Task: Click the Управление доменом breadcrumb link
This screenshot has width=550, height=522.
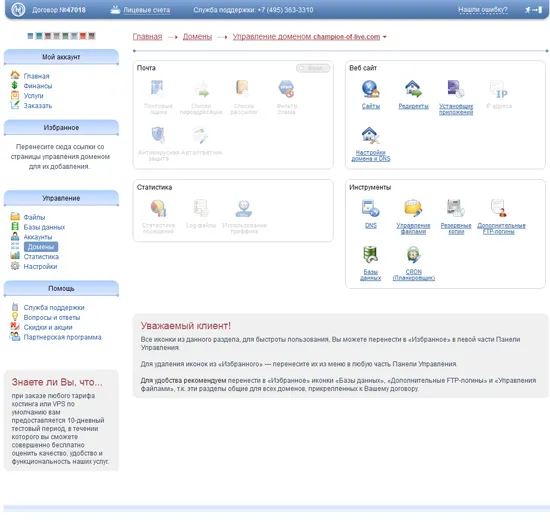Action: (306, 36)
